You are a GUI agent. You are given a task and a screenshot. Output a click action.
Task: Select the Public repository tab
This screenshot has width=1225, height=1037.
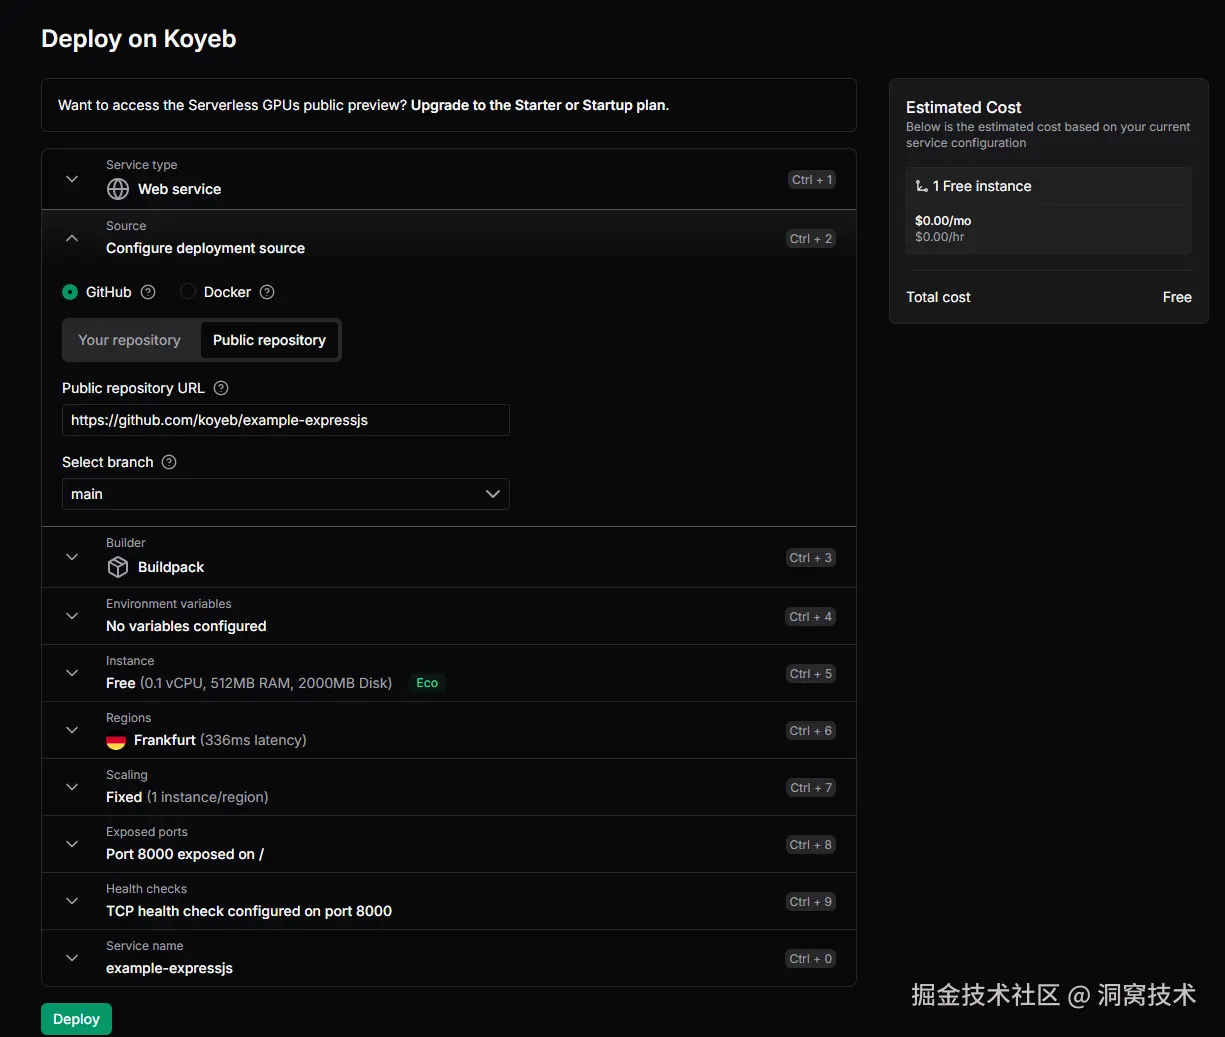coord(269,340)
